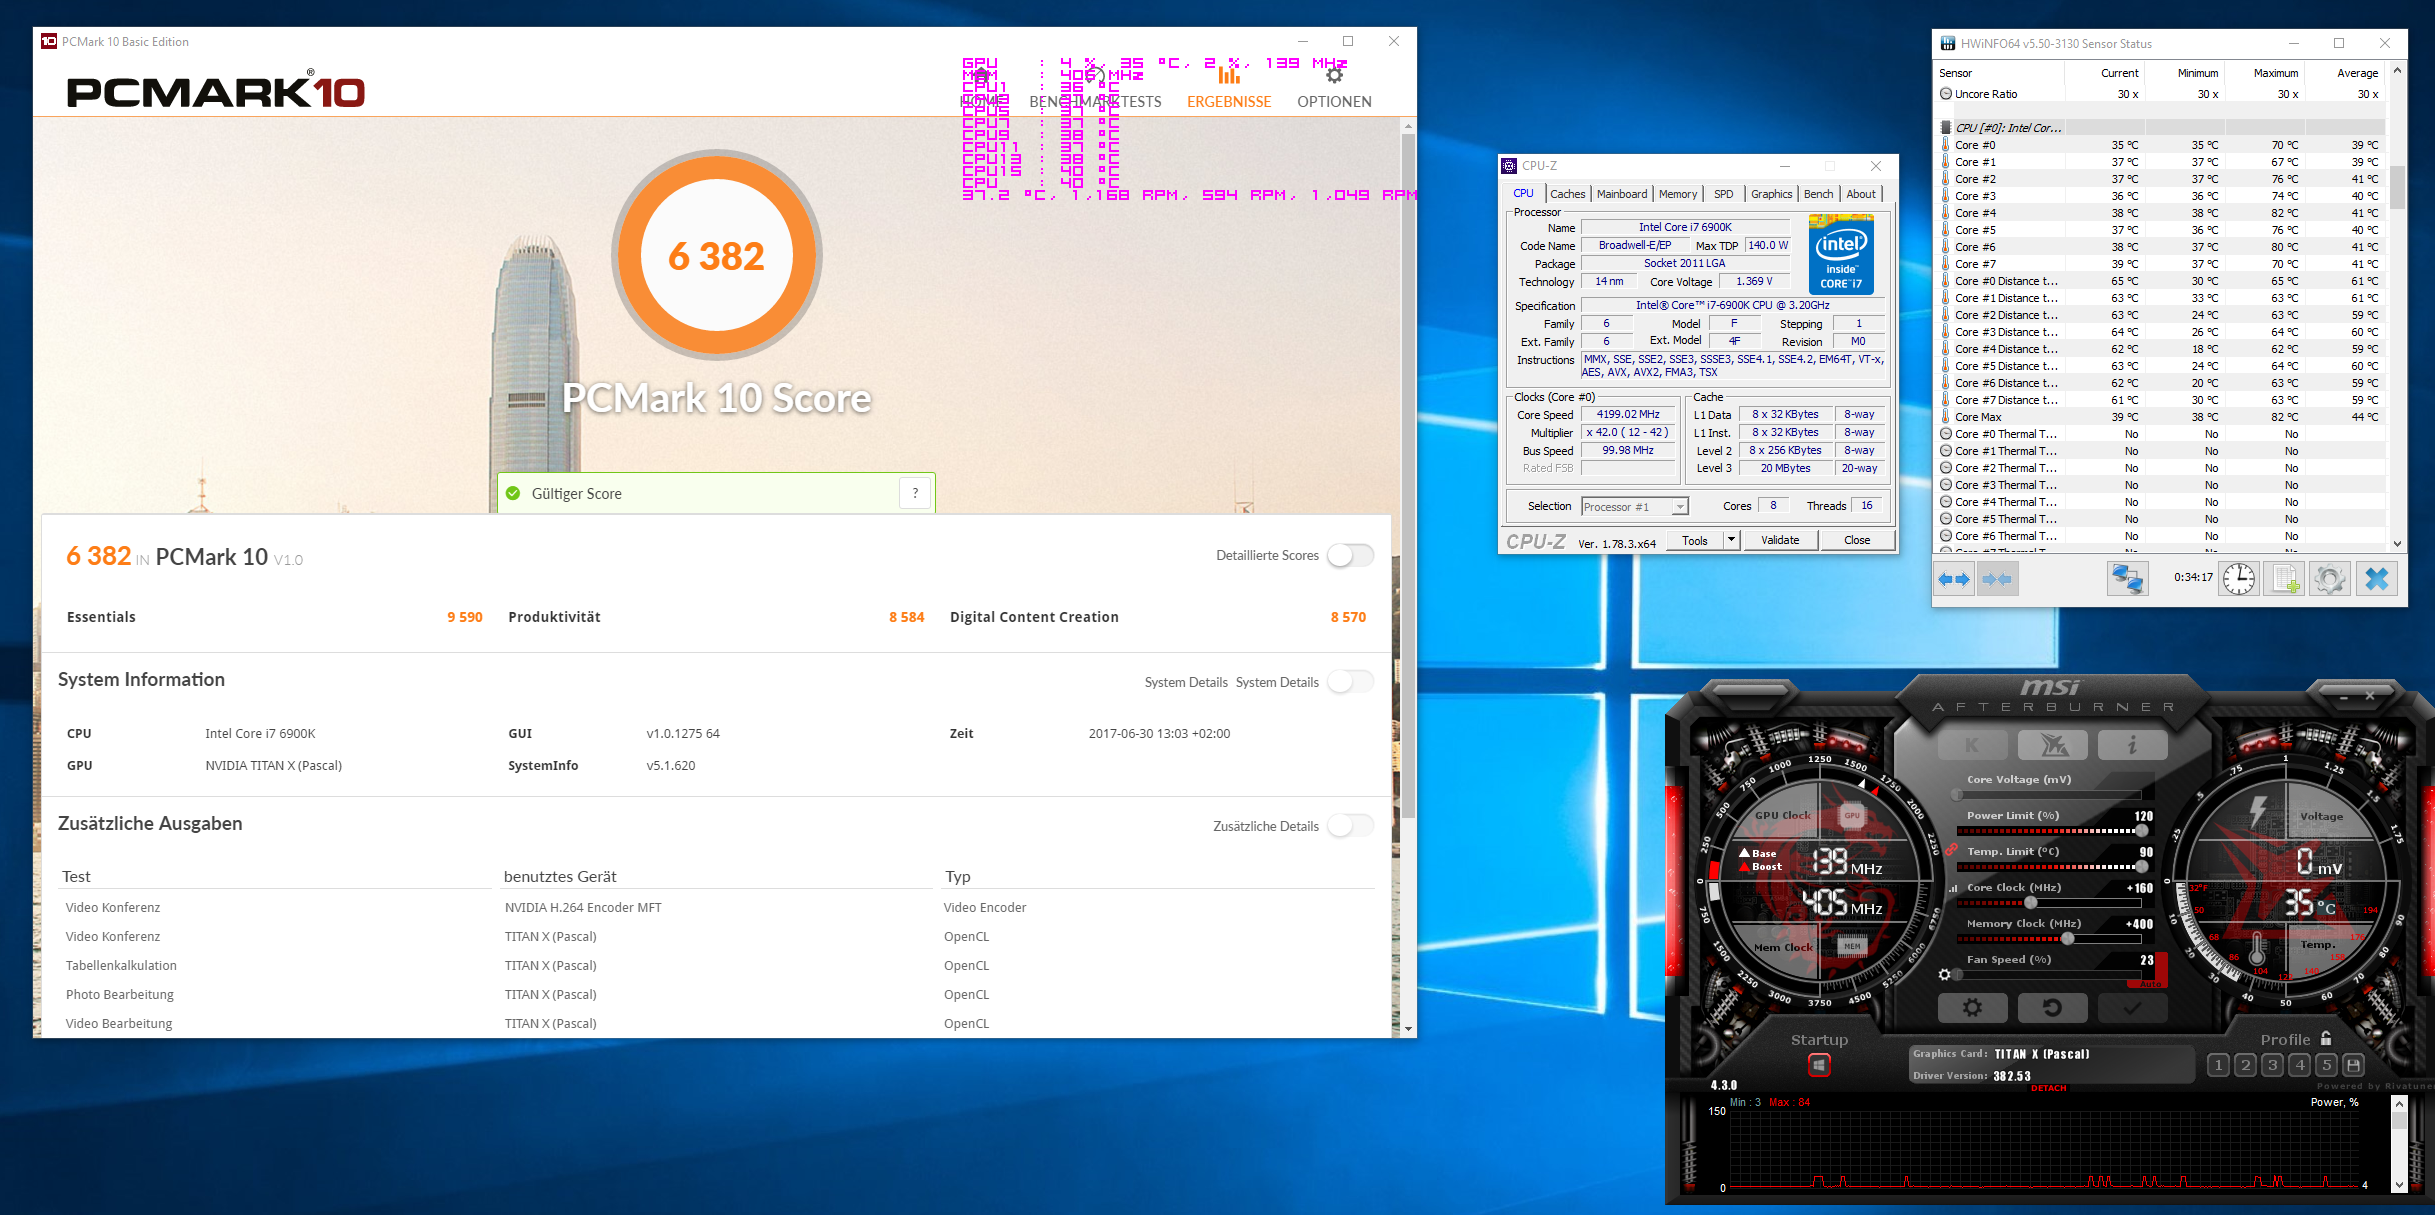Reset HWiNFO elapsed time clock

pos(2238,578)
